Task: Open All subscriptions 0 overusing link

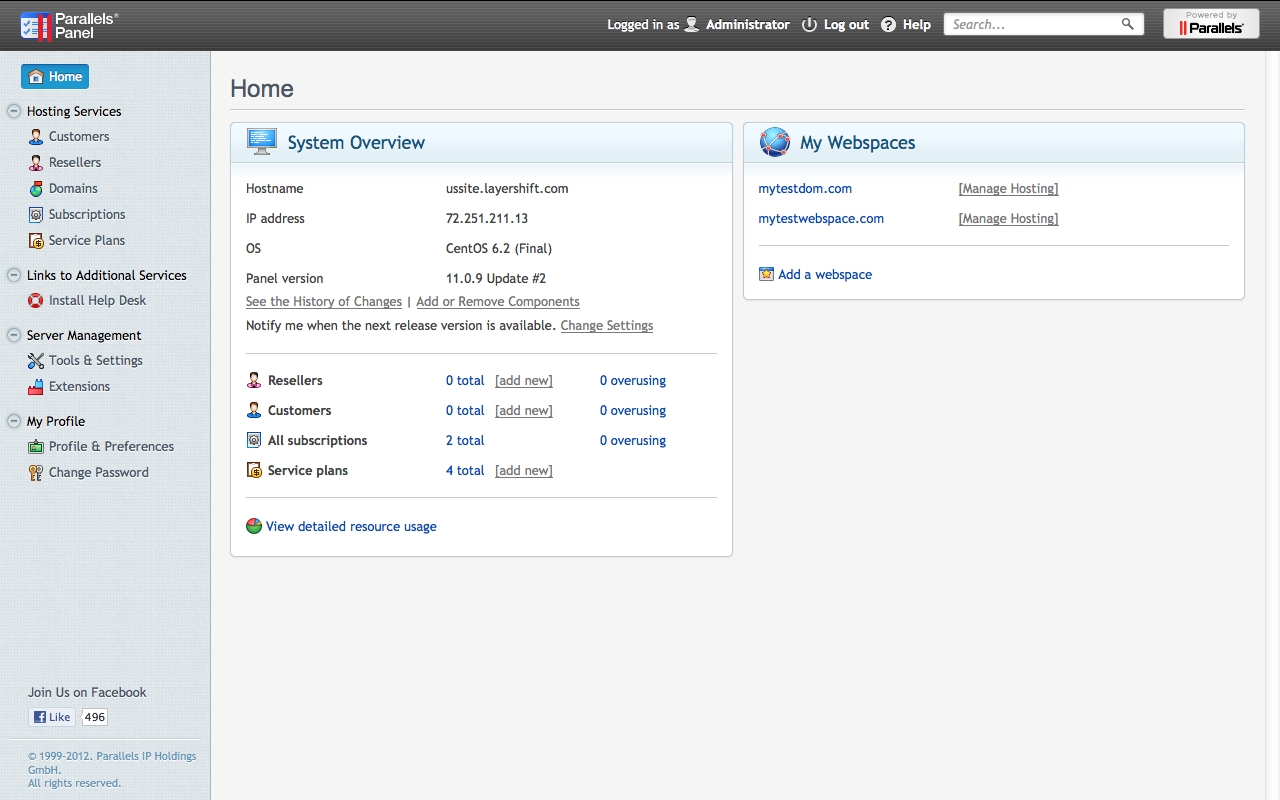Action: point(633,441)
